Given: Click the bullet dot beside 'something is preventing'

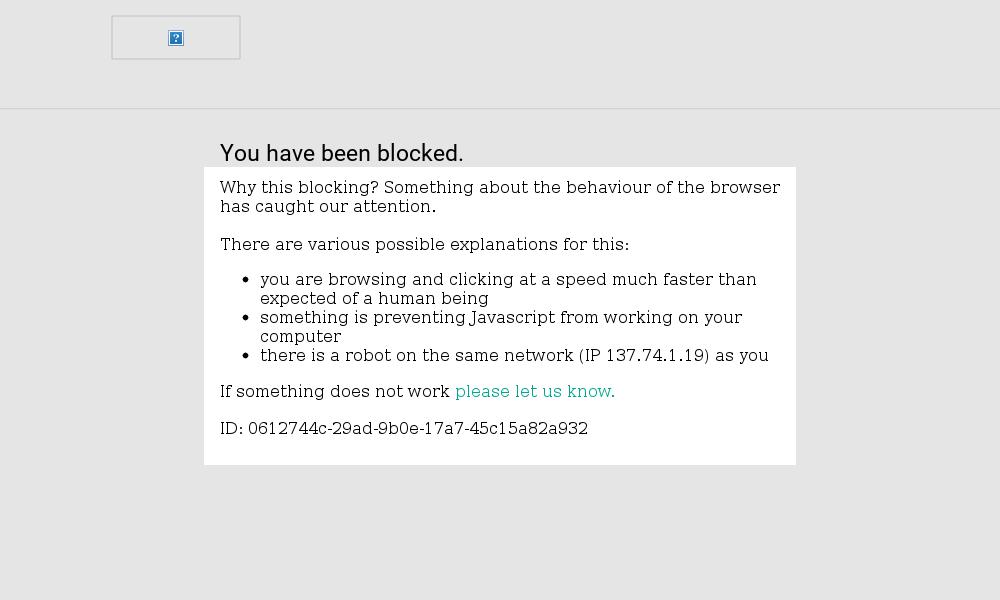Looking at the screenshot, I should 246,318.
